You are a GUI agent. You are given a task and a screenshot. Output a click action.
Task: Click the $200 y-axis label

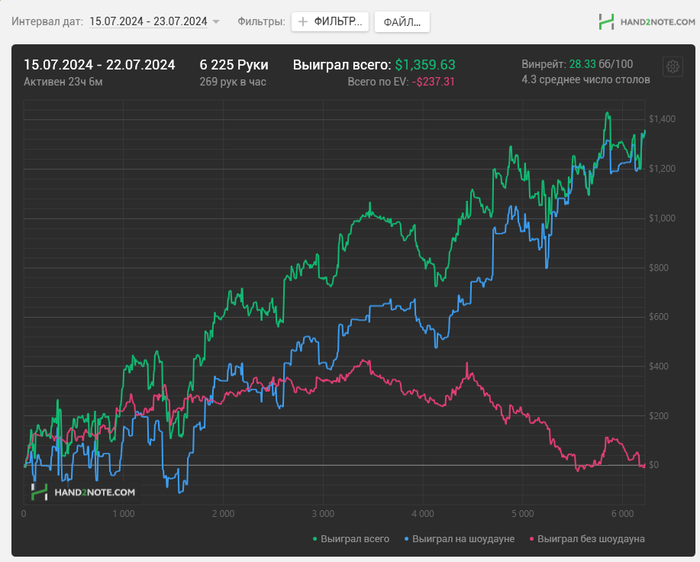coord(659,416)
